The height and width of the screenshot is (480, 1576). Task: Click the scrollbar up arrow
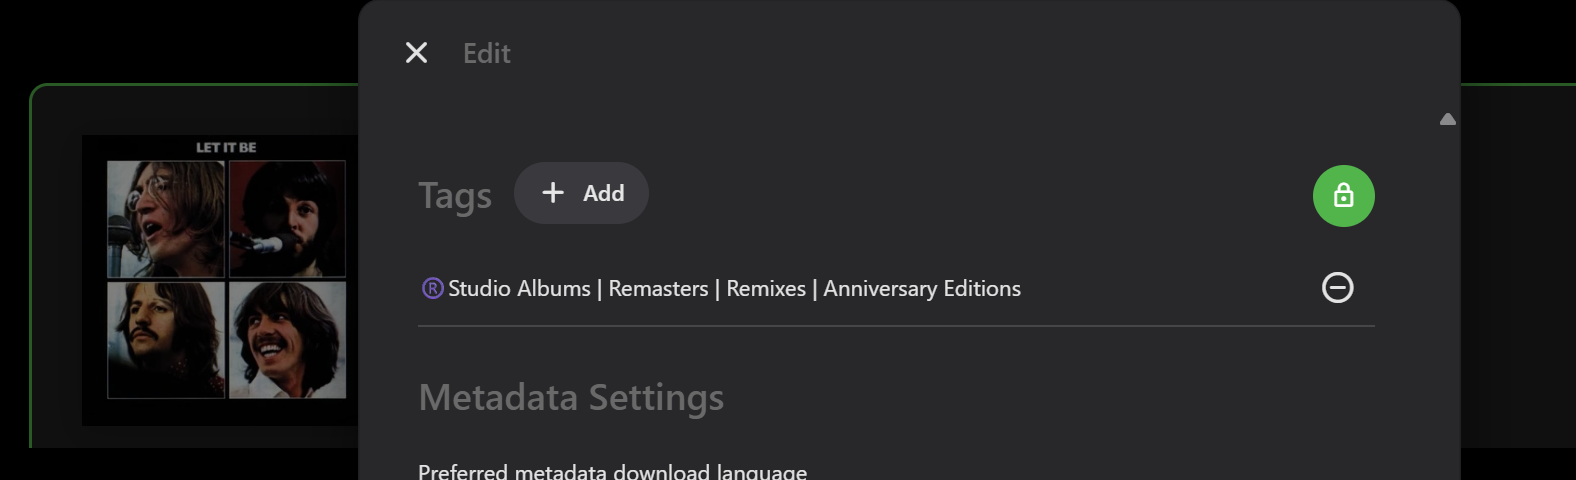pyautogui.click(x=1447, y=120)
